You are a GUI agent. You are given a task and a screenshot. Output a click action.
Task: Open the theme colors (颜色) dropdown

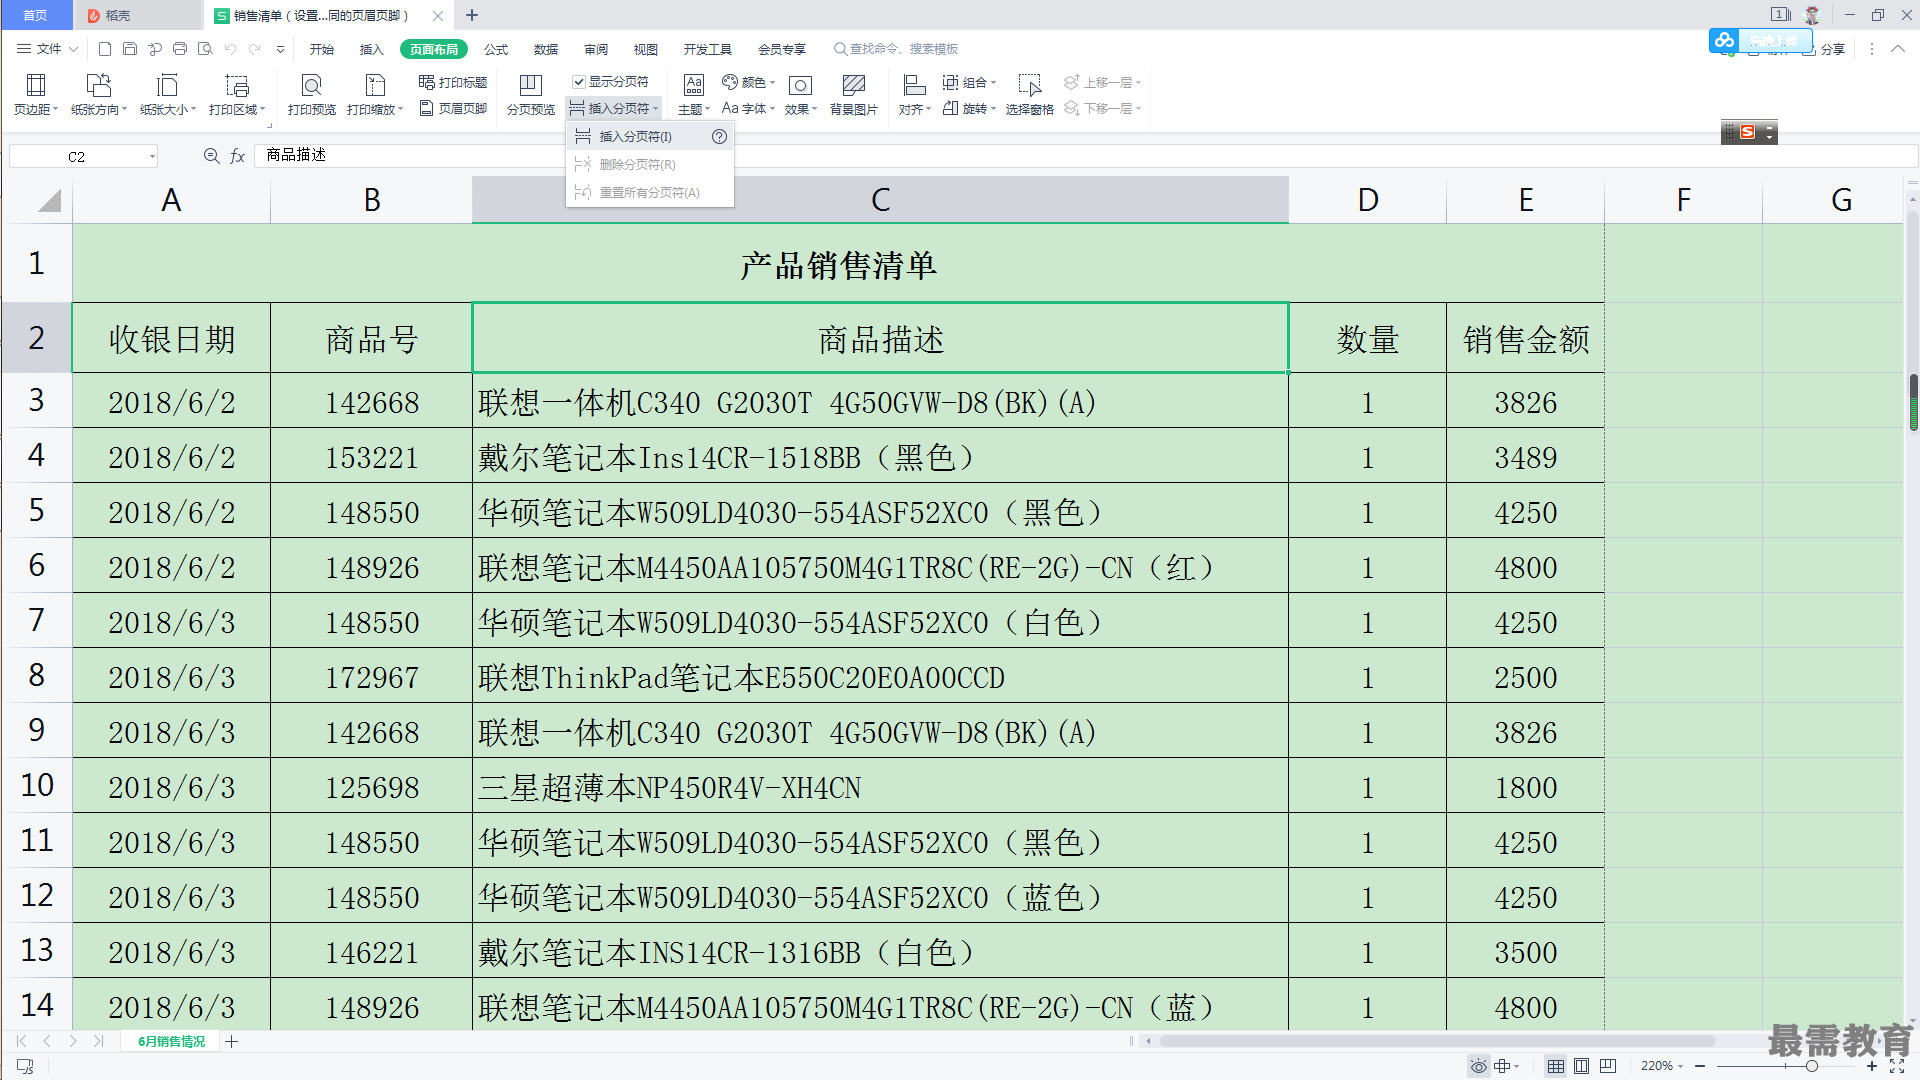coord(749,82)
